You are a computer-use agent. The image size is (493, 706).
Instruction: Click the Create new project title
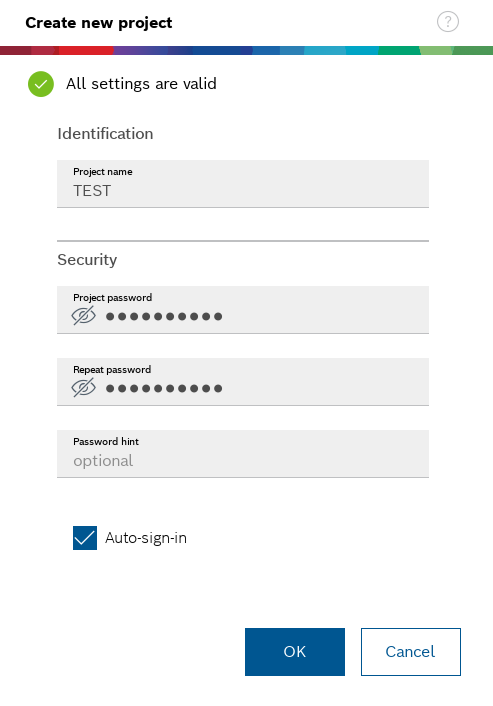click(99, 23)
